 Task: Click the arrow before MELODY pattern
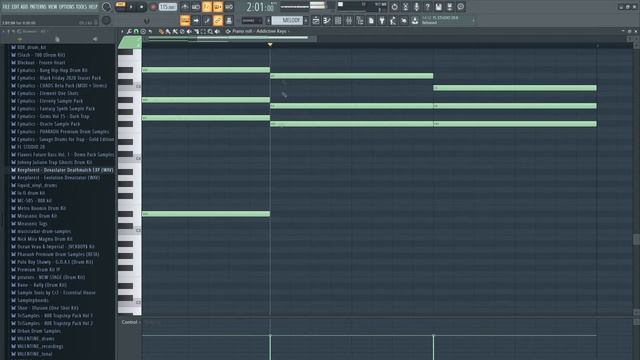(268, 20)
